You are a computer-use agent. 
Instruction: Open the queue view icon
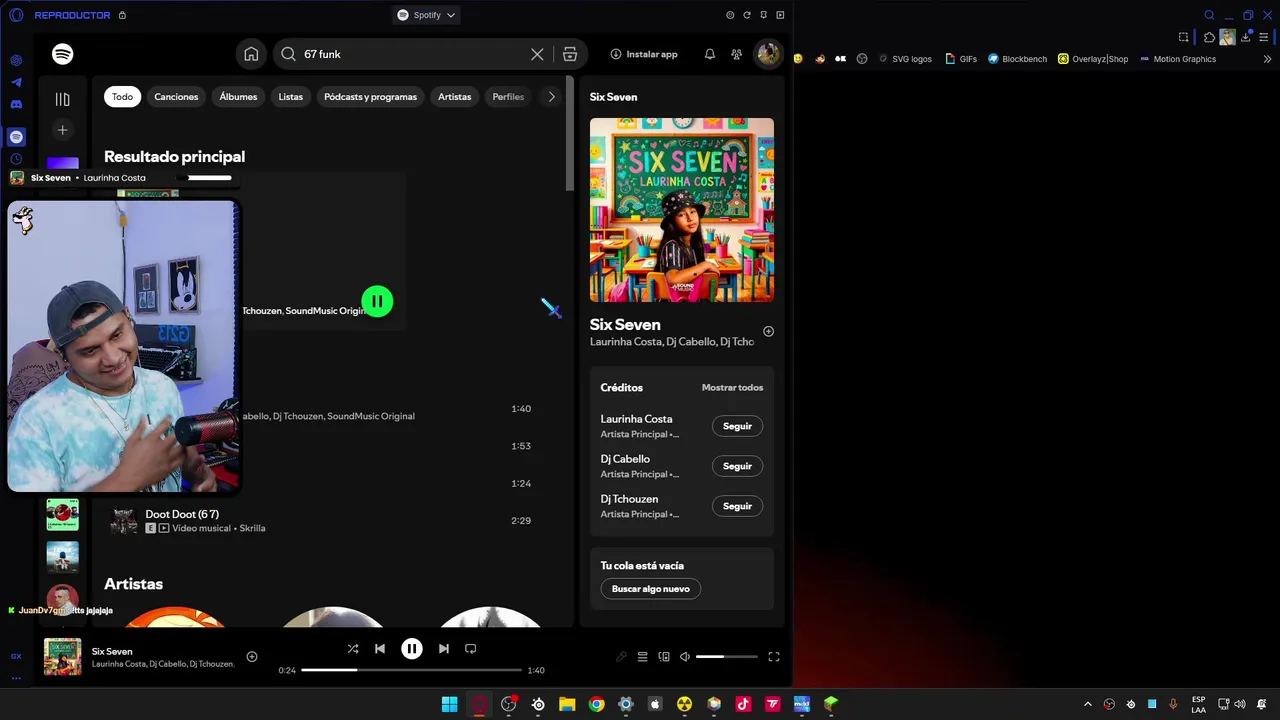643,657
